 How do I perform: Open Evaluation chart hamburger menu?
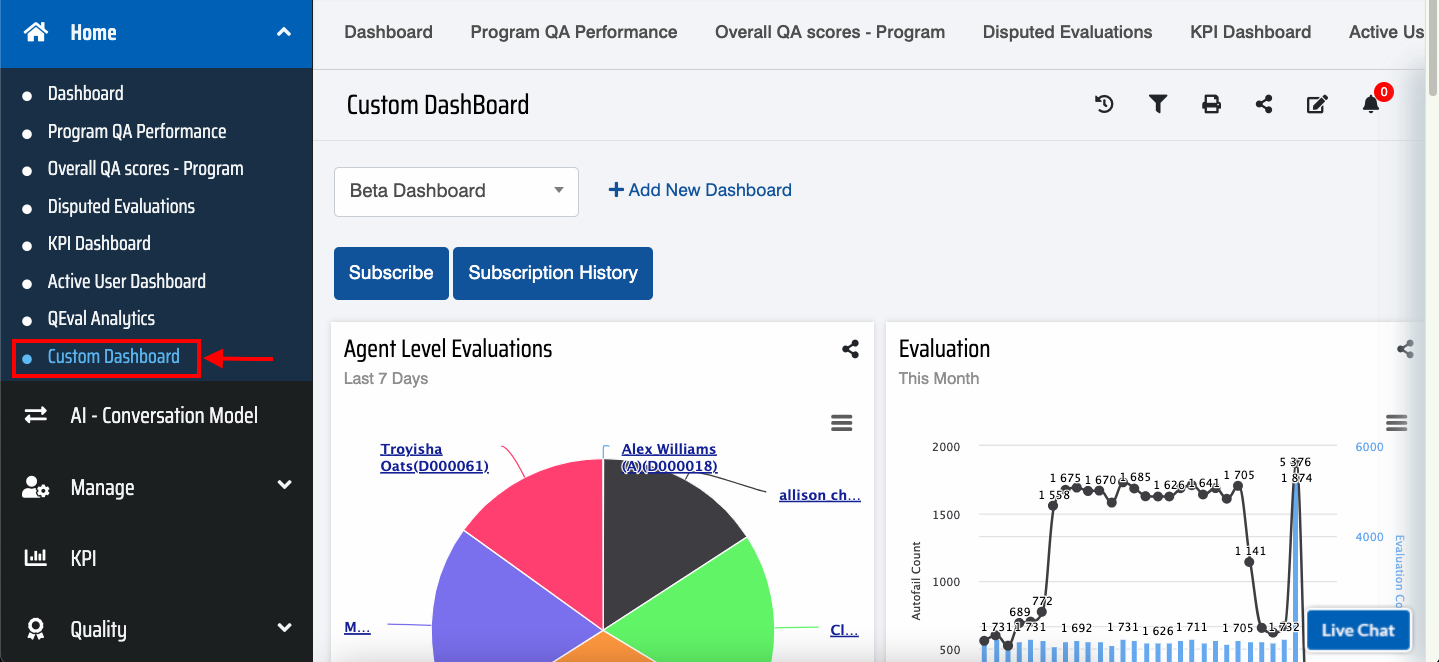pyautogui.click(x=1396, y=423)
